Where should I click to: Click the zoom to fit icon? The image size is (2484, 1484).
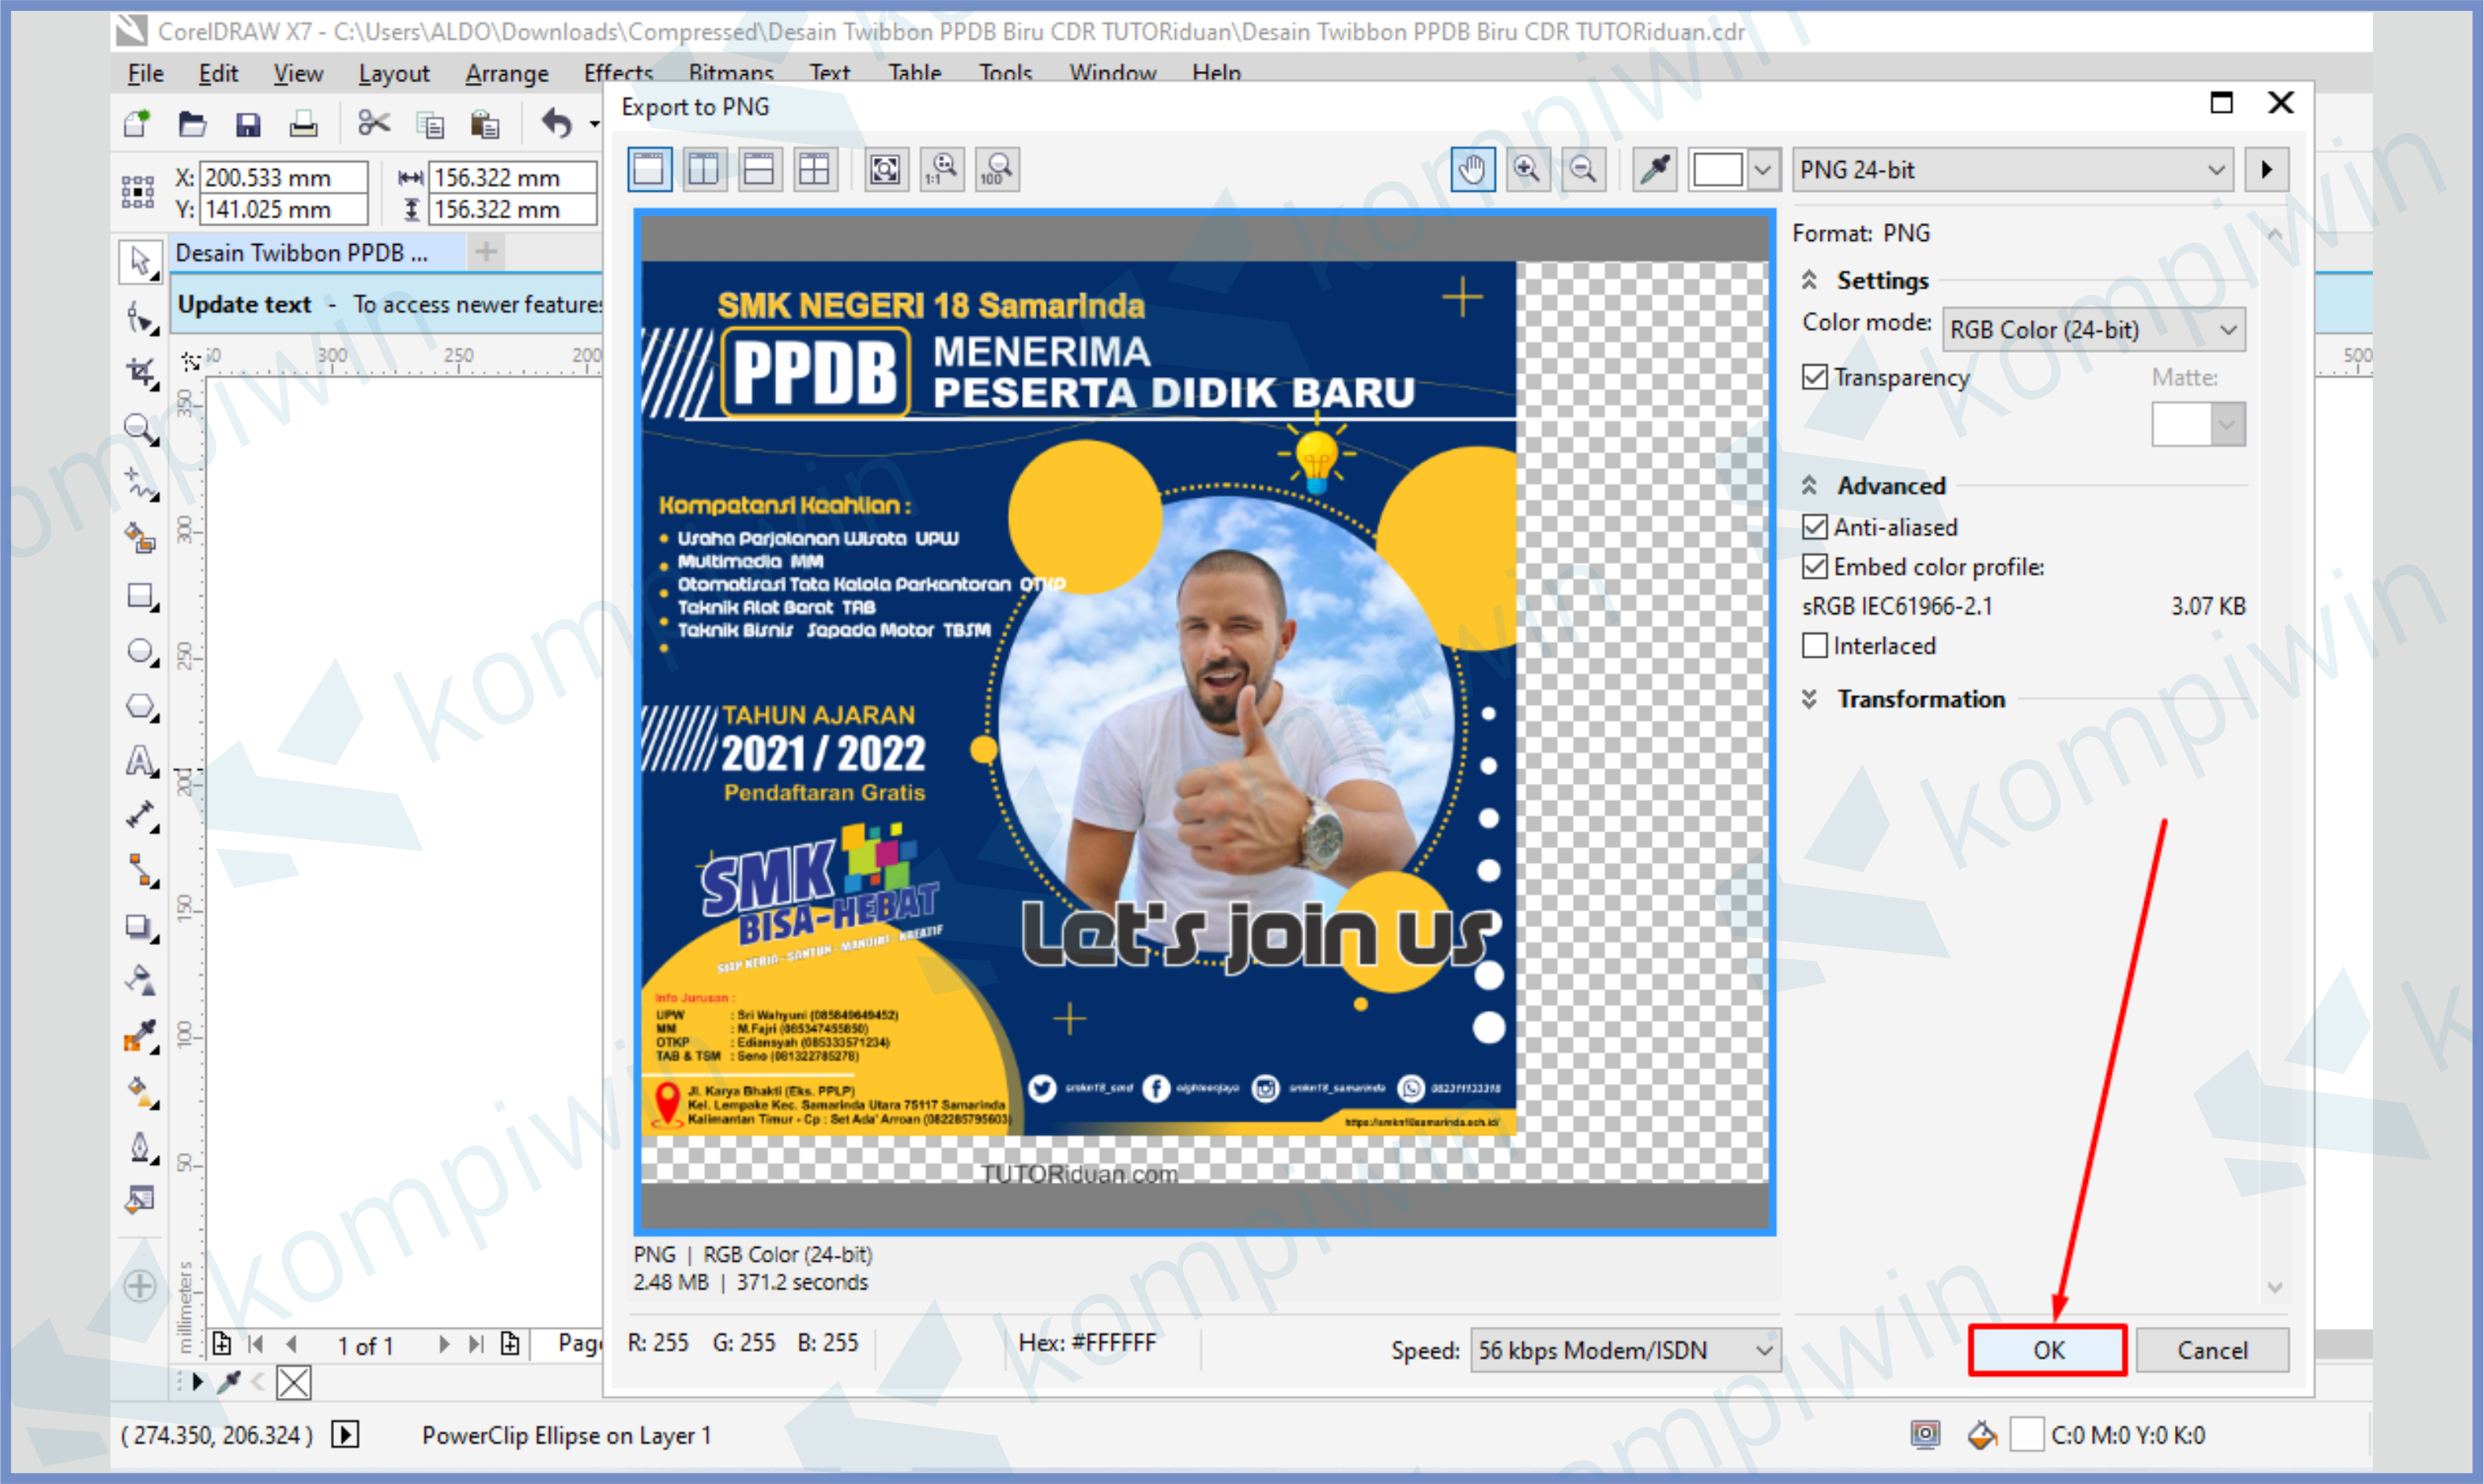[x=885, y=170]
